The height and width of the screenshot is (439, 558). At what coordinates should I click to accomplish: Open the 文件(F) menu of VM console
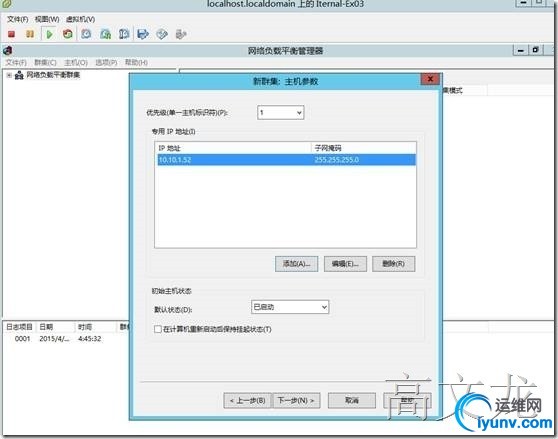(x=17, y=19)
